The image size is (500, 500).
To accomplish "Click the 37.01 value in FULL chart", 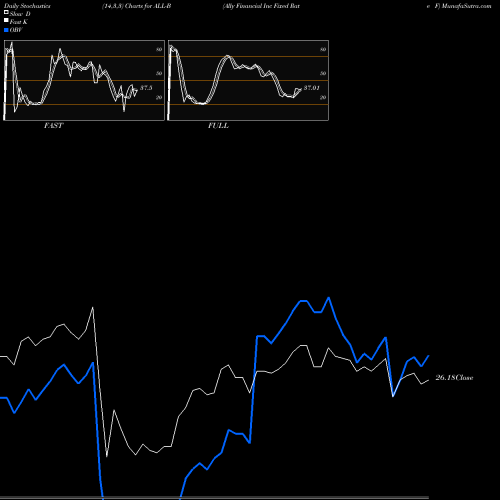I will click(312, 88).
